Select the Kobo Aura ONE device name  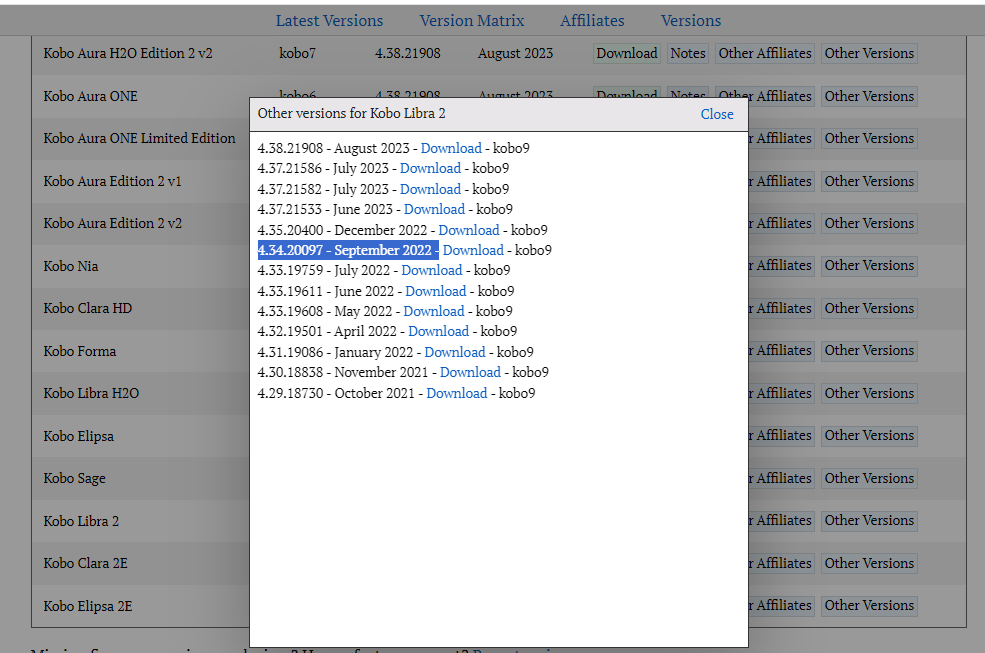click(90, 96)
